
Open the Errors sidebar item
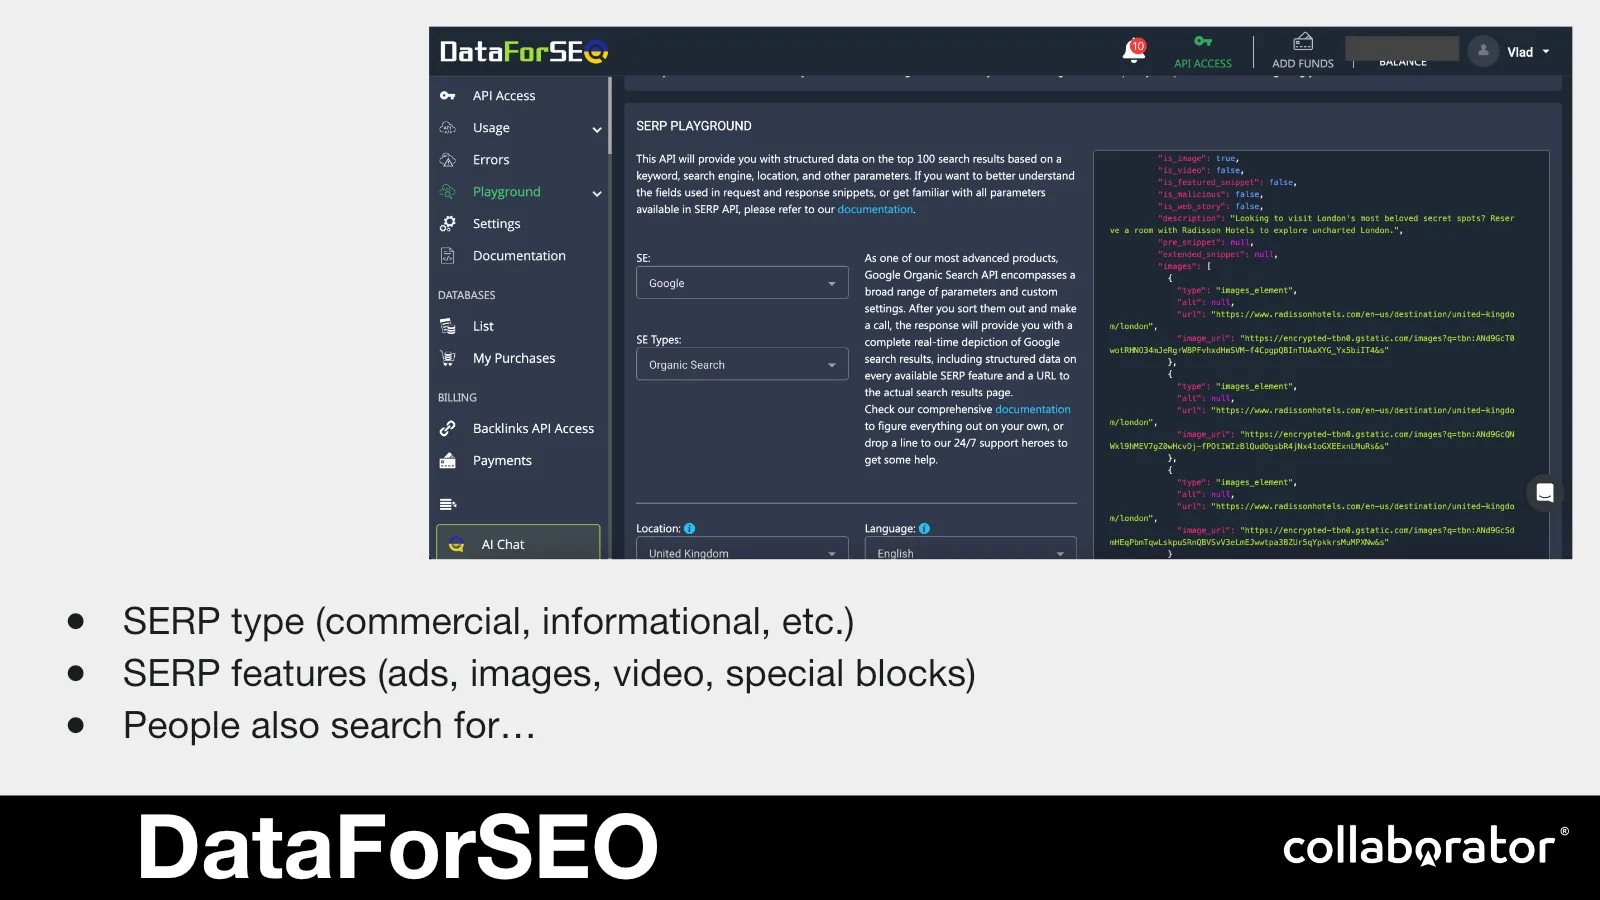[491, 160]
